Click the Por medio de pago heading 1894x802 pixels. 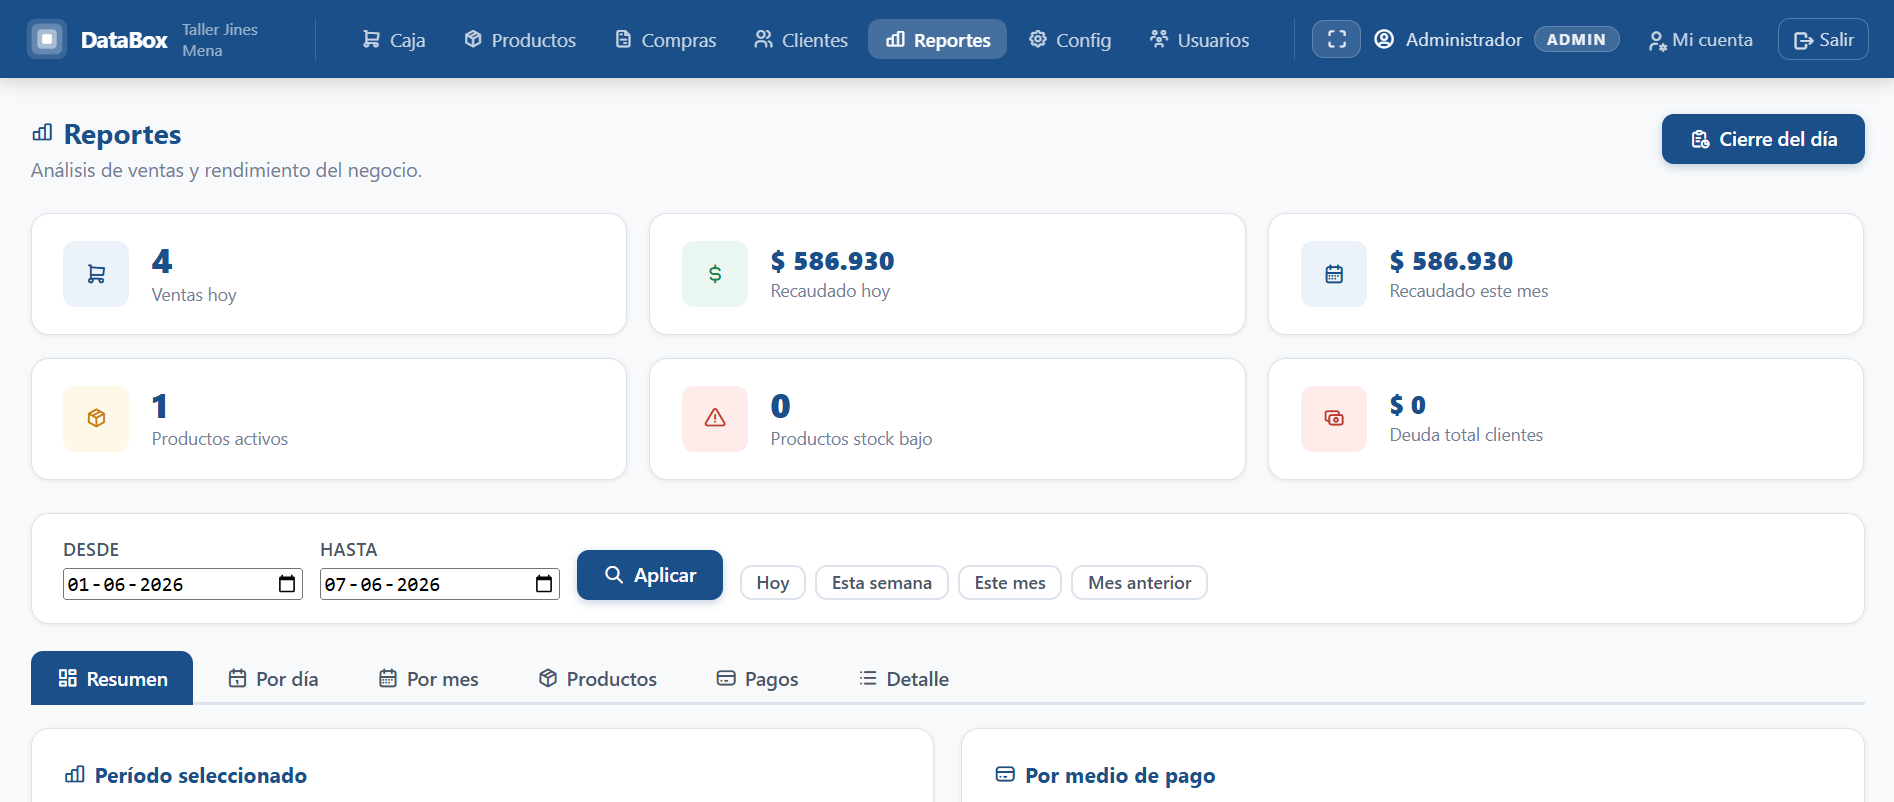pos(1120,775)
